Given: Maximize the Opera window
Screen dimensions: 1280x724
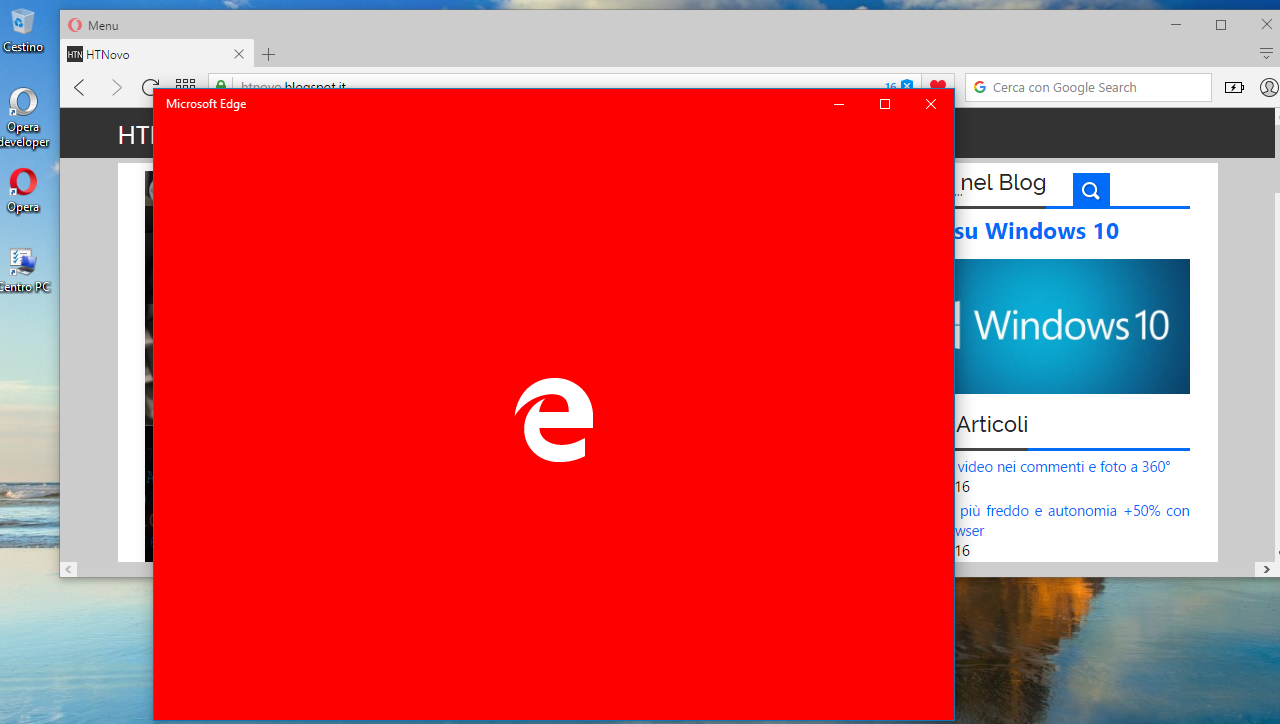Looking at the screenshot, I should 1221,25.
